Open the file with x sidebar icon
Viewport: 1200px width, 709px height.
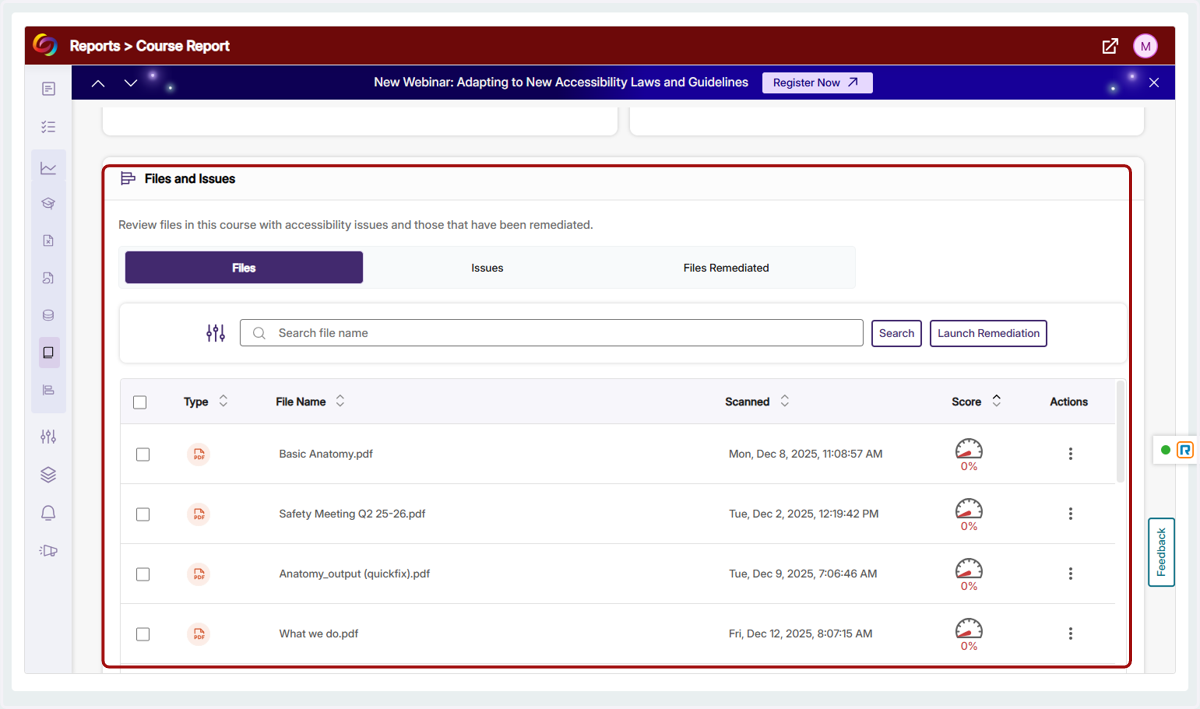point(48,240)
